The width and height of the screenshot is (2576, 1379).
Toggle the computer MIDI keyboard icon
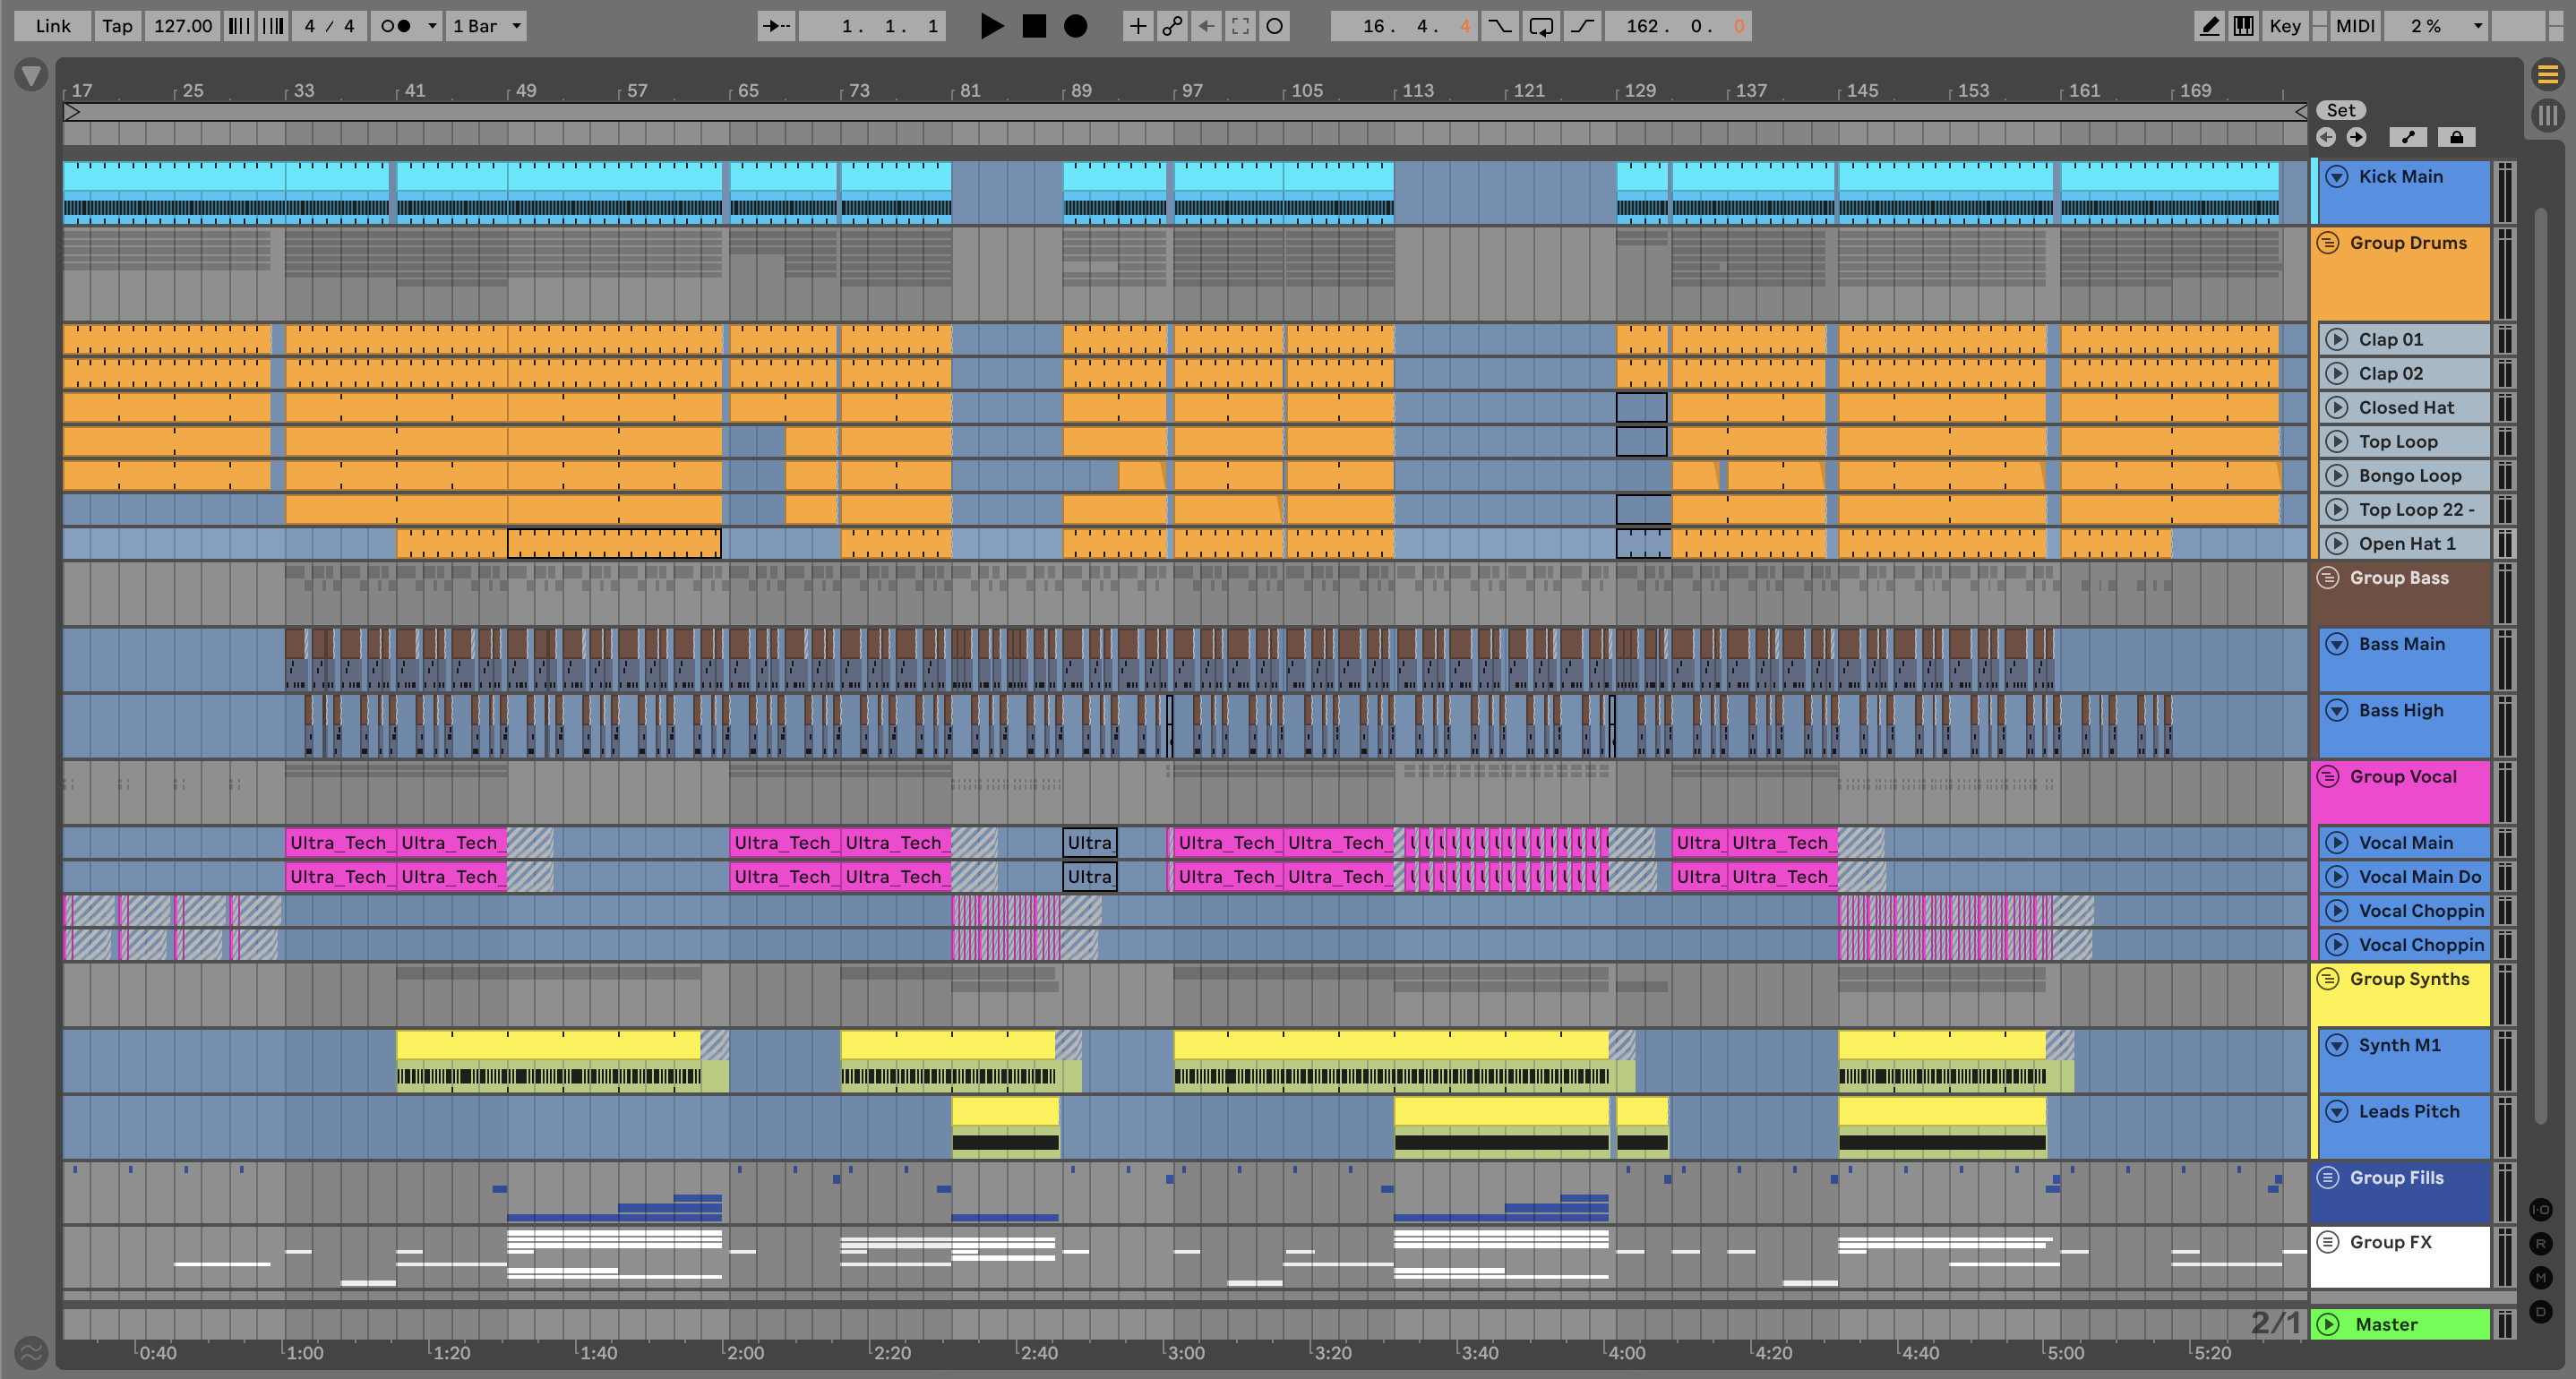[2243, 26]
